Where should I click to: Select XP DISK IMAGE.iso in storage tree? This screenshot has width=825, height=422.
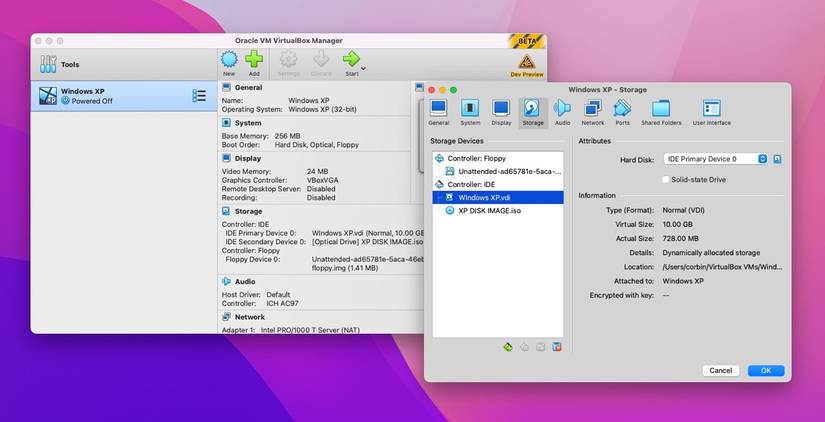[489, 211]
